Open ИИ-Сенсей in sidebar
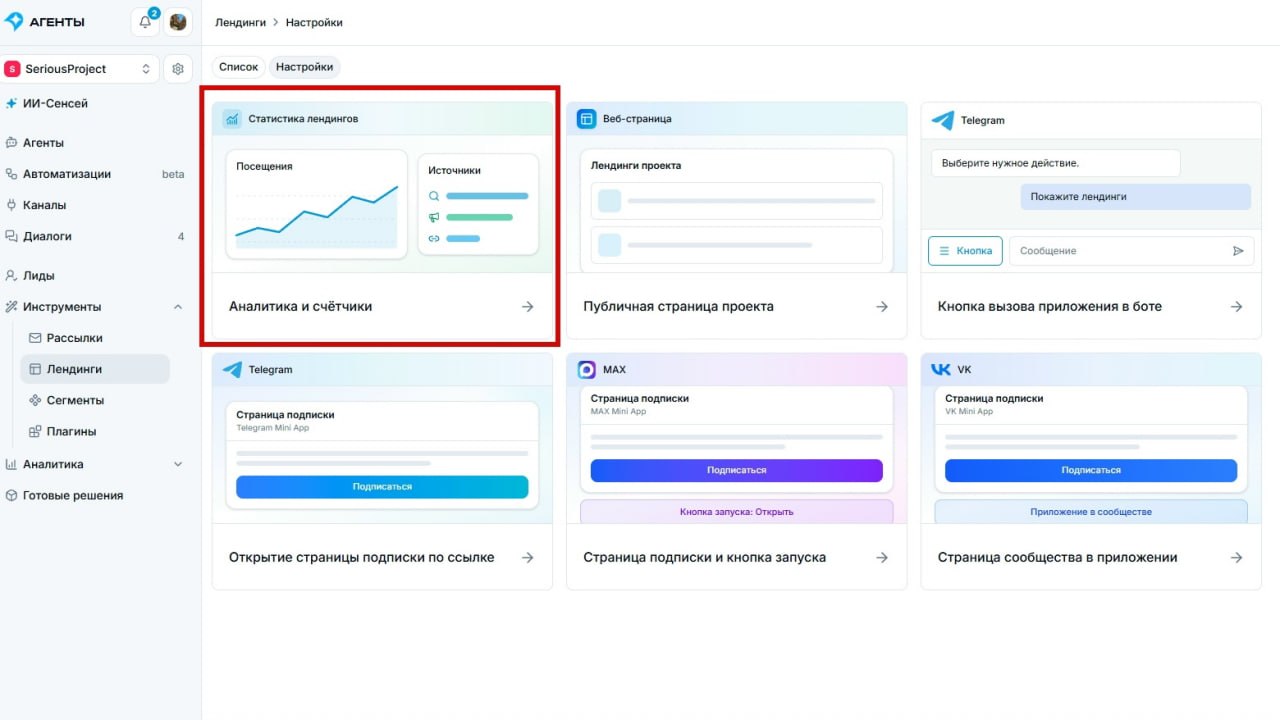Screen dimensions: 1280x720 point(55,104)
